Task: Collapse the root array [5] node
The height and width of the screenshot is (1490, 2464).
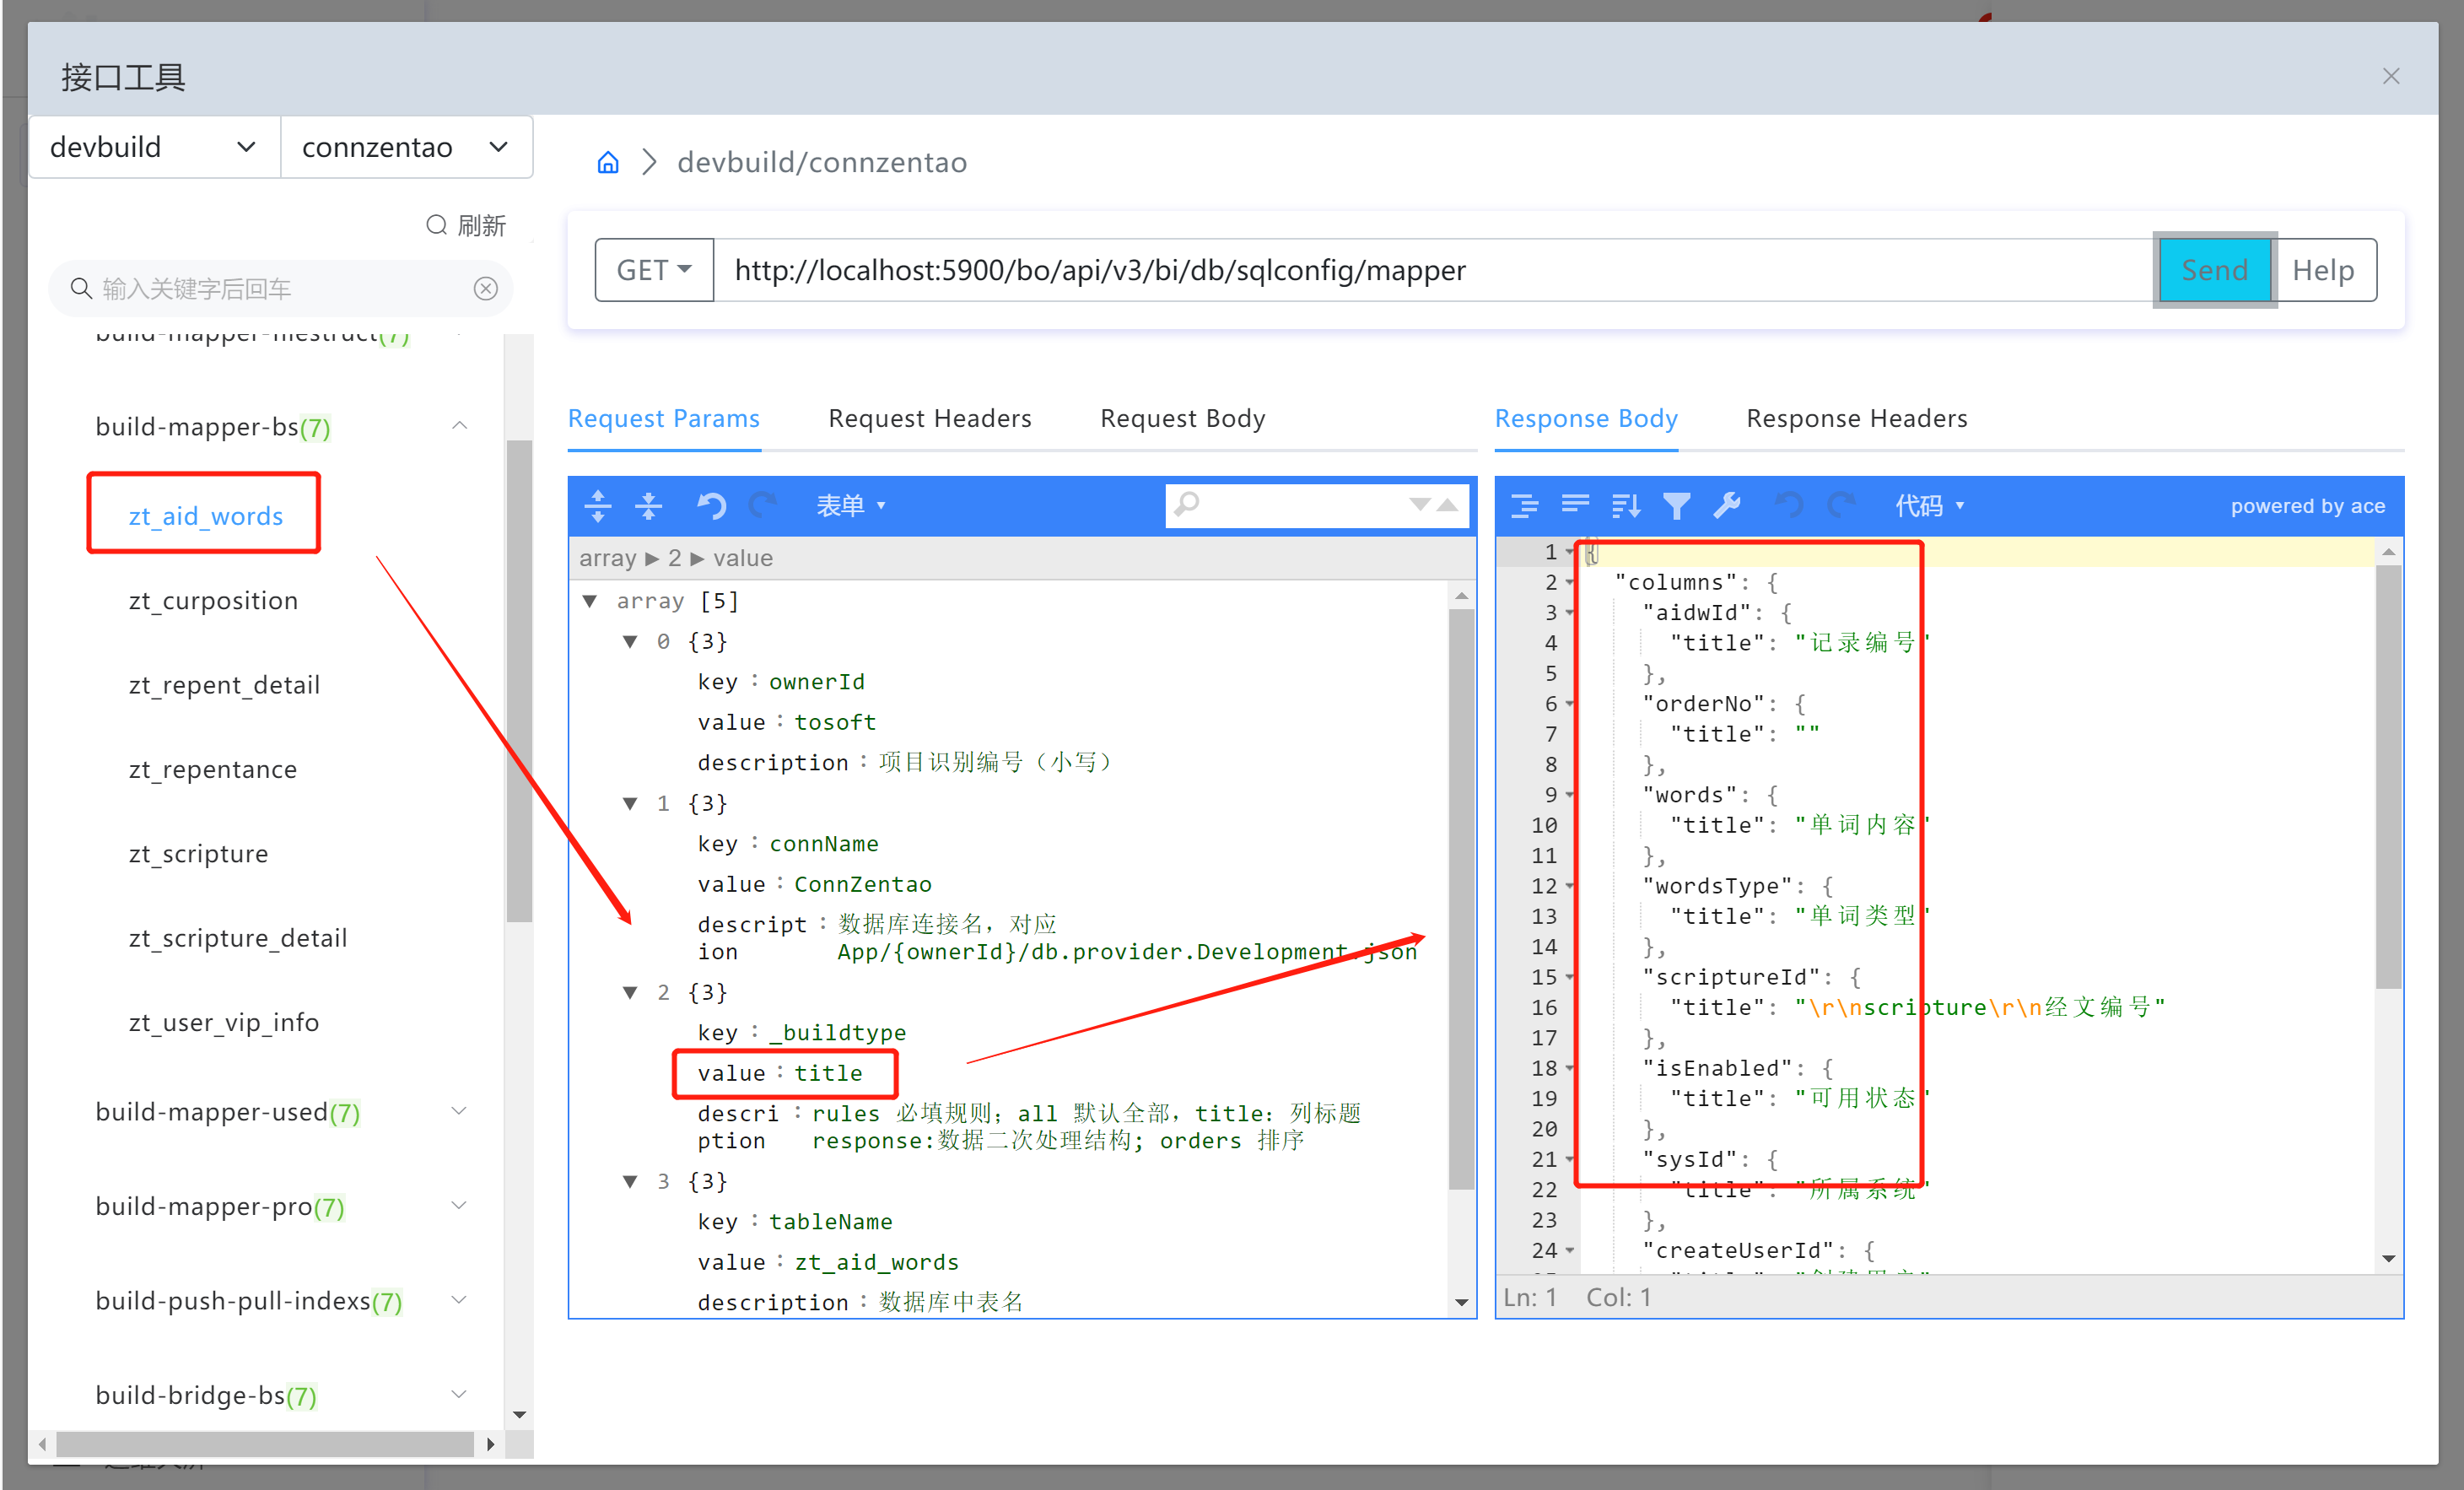Action: click(x=590, y=601)
